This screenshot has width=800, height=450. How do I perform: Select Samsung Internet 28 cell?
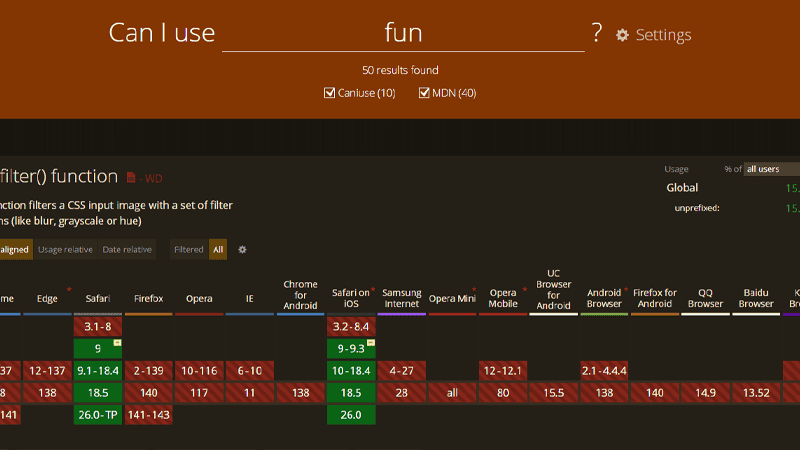[402, 393]
